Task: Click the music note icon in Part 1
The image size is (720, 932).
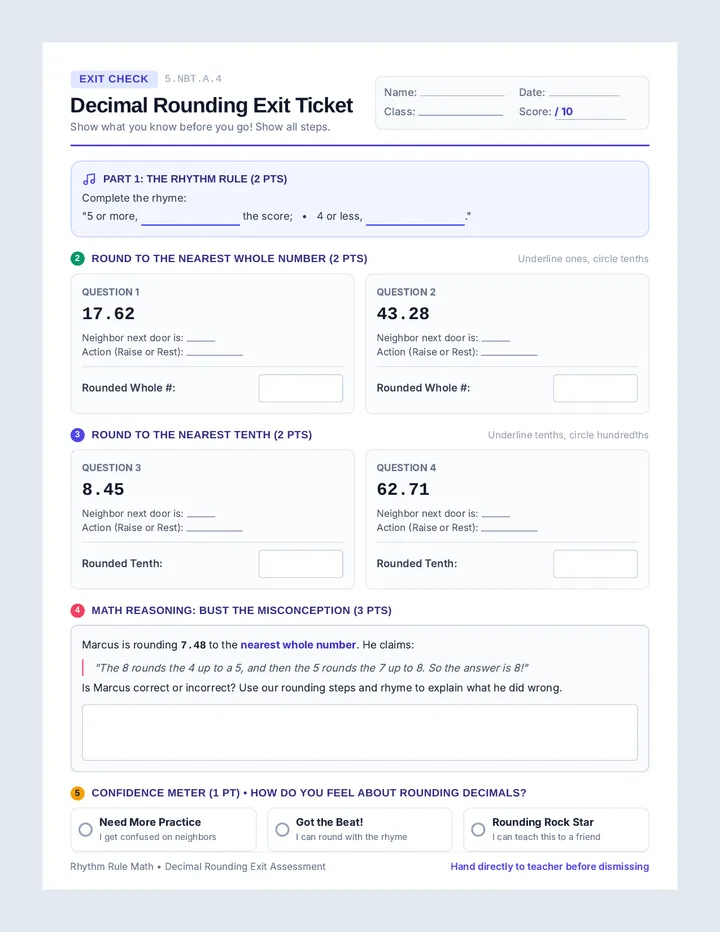Action: [89, 179]
